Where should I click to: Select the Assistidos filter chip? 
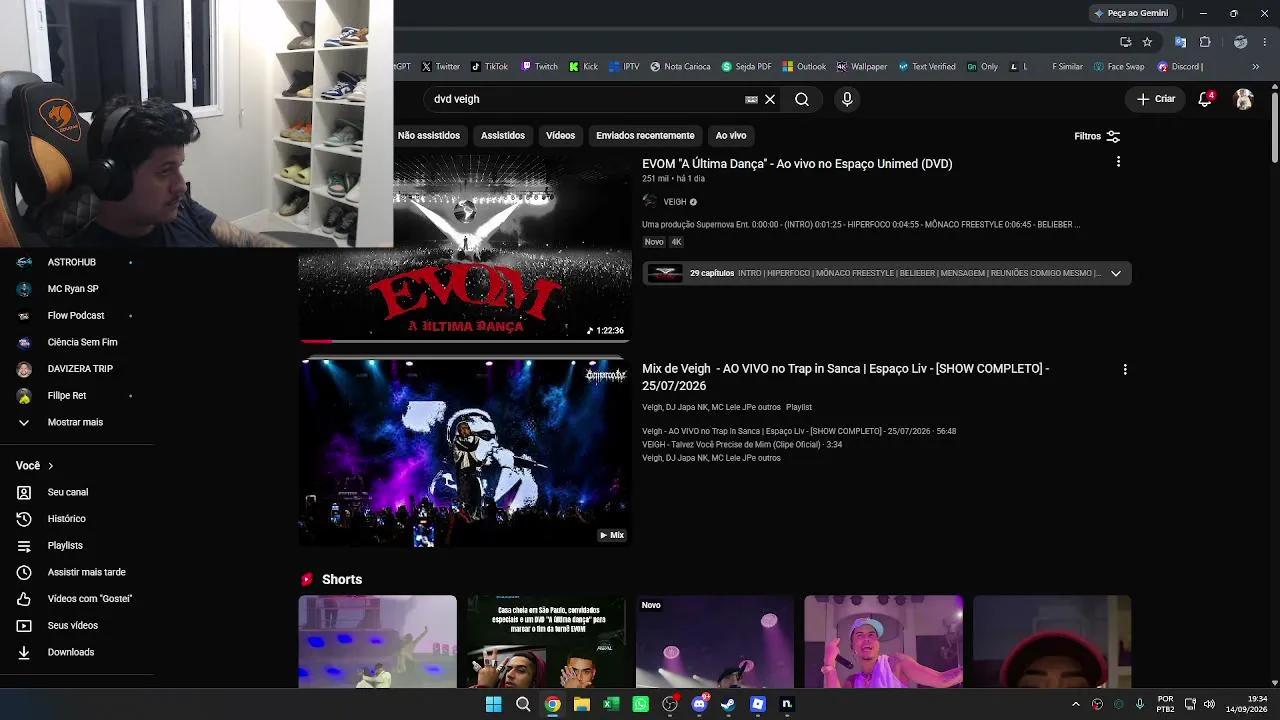tap(503, 135)
